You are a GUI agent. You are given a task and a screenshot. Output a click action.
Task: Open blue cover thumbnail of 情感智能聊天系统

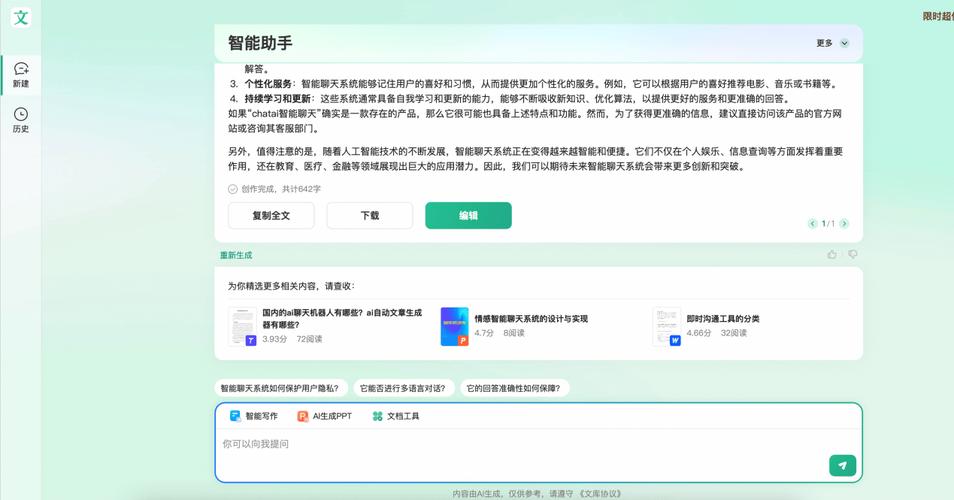click(x=454, y=326)
